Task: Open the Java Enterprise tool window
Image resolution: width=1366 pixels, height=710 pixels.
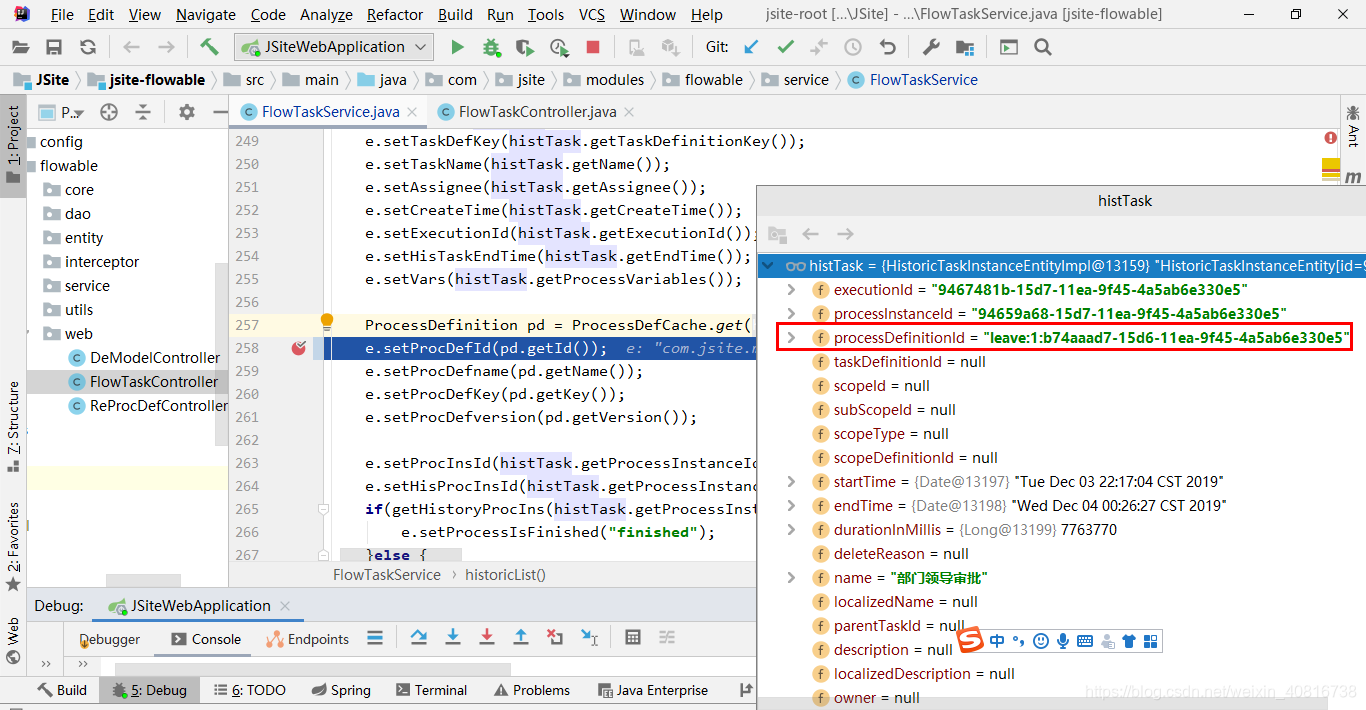Action: coord(652,690)
